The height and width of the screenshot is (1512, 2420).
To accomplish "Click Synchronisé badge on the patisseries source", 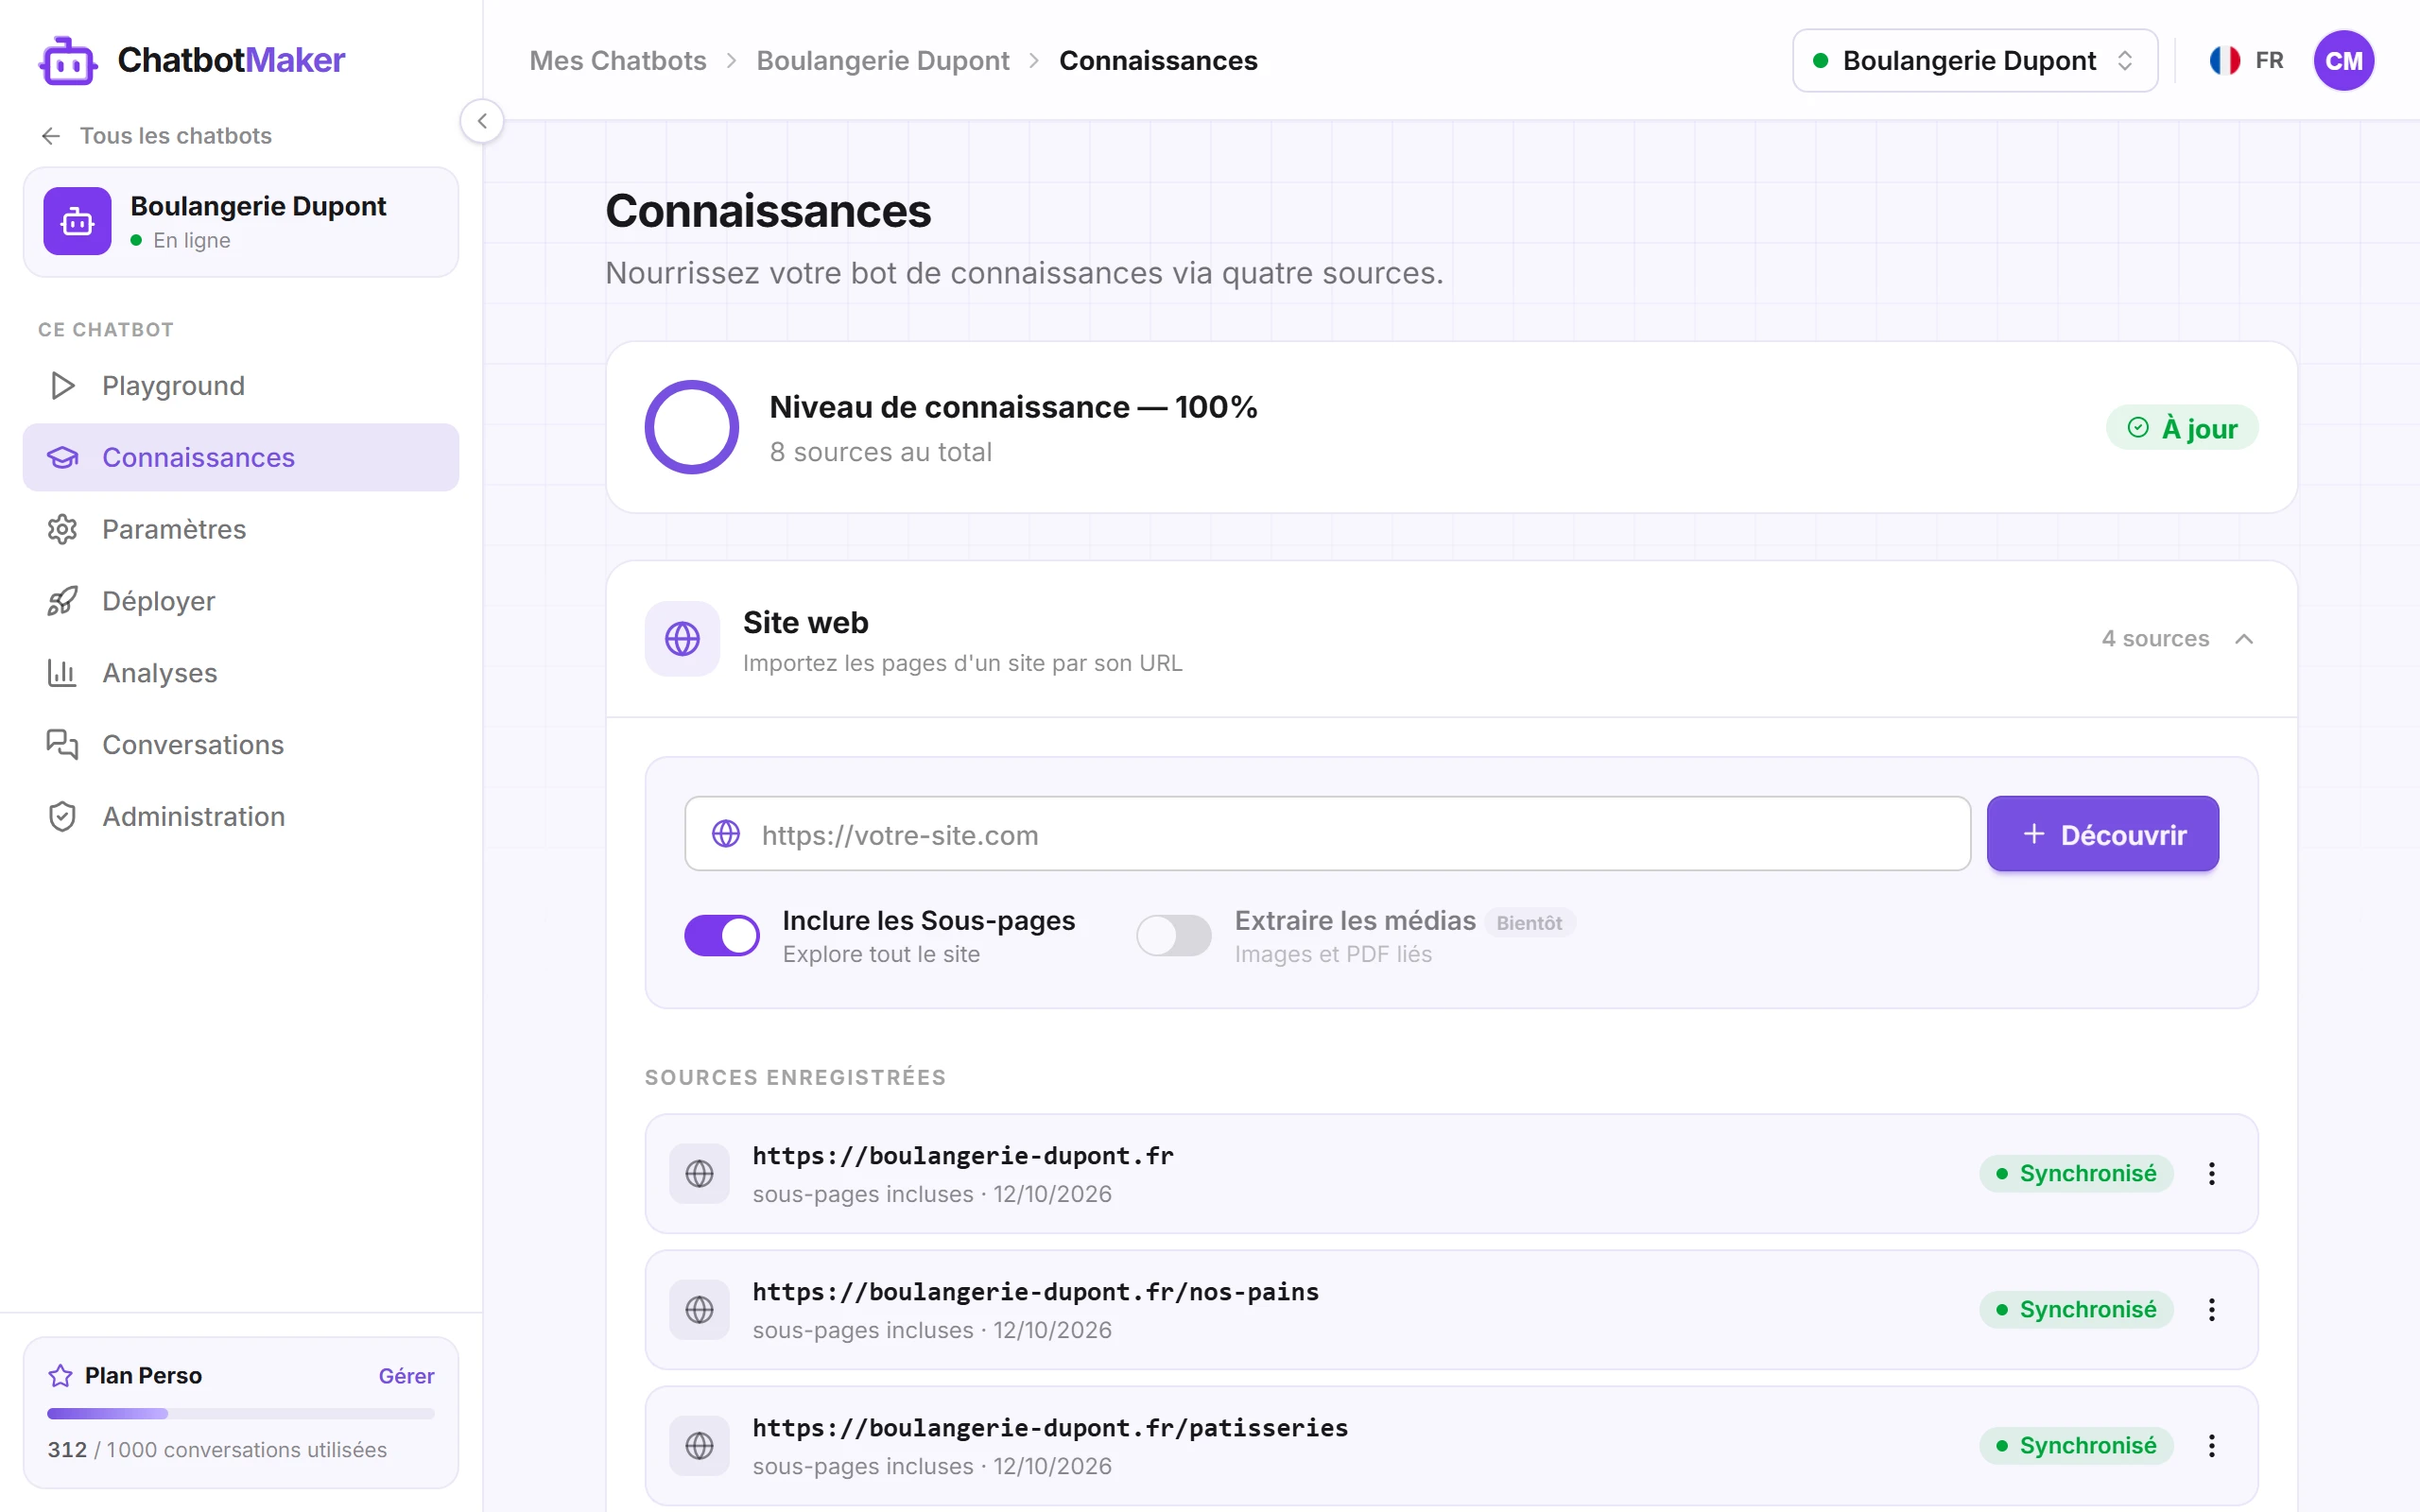I will click(x=2076, y=1445).
